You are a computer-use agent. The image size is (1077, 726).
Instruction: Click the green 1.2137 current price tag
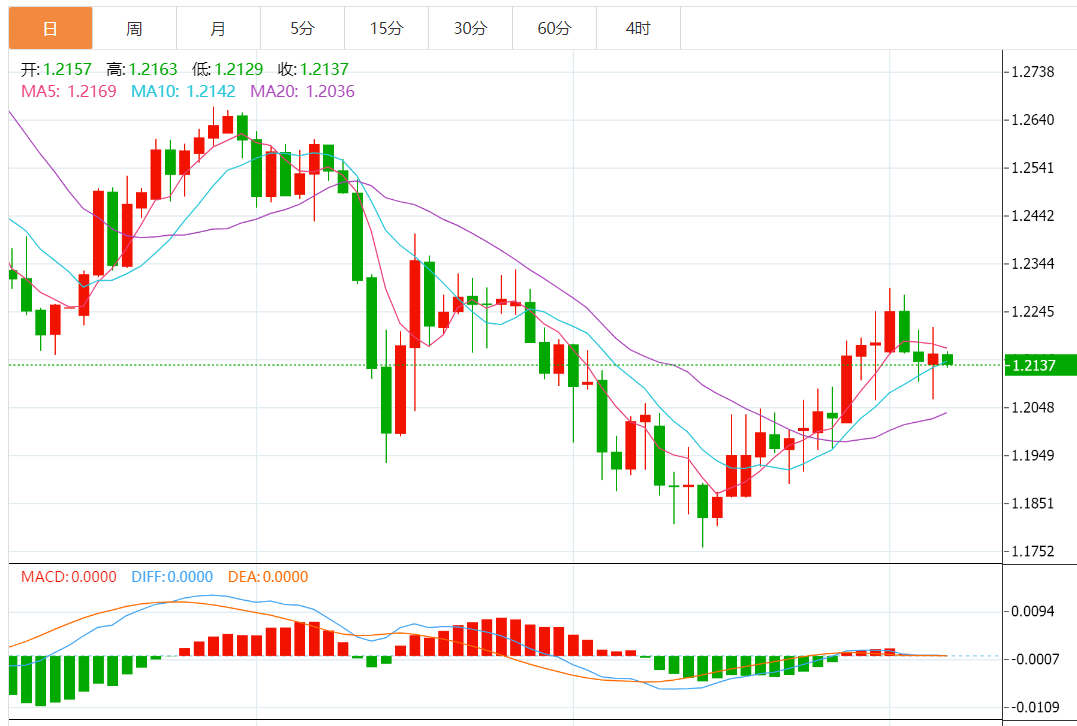[x=1040, y=365]
